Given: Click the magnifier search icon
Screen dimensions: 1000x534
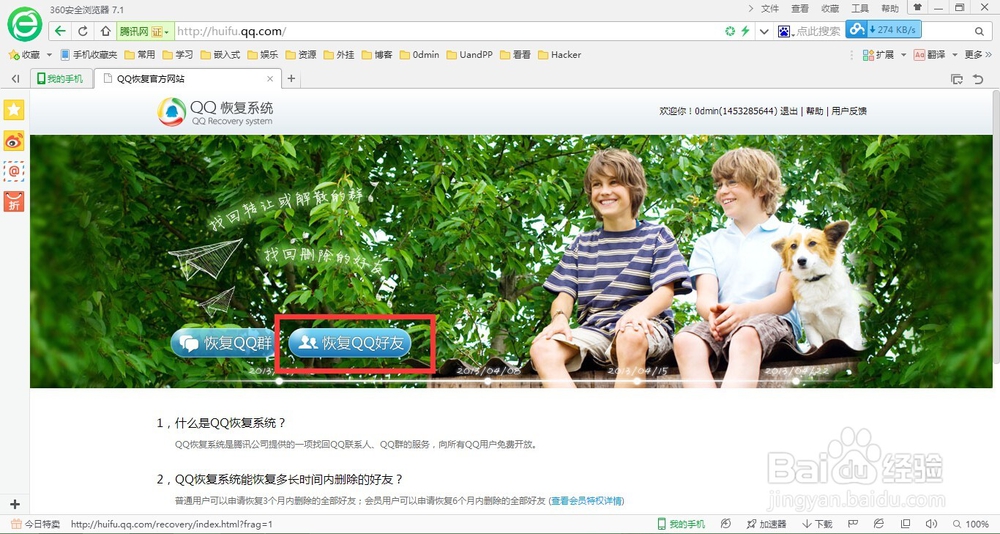Looking at the screenshot, I should (979, 31).
